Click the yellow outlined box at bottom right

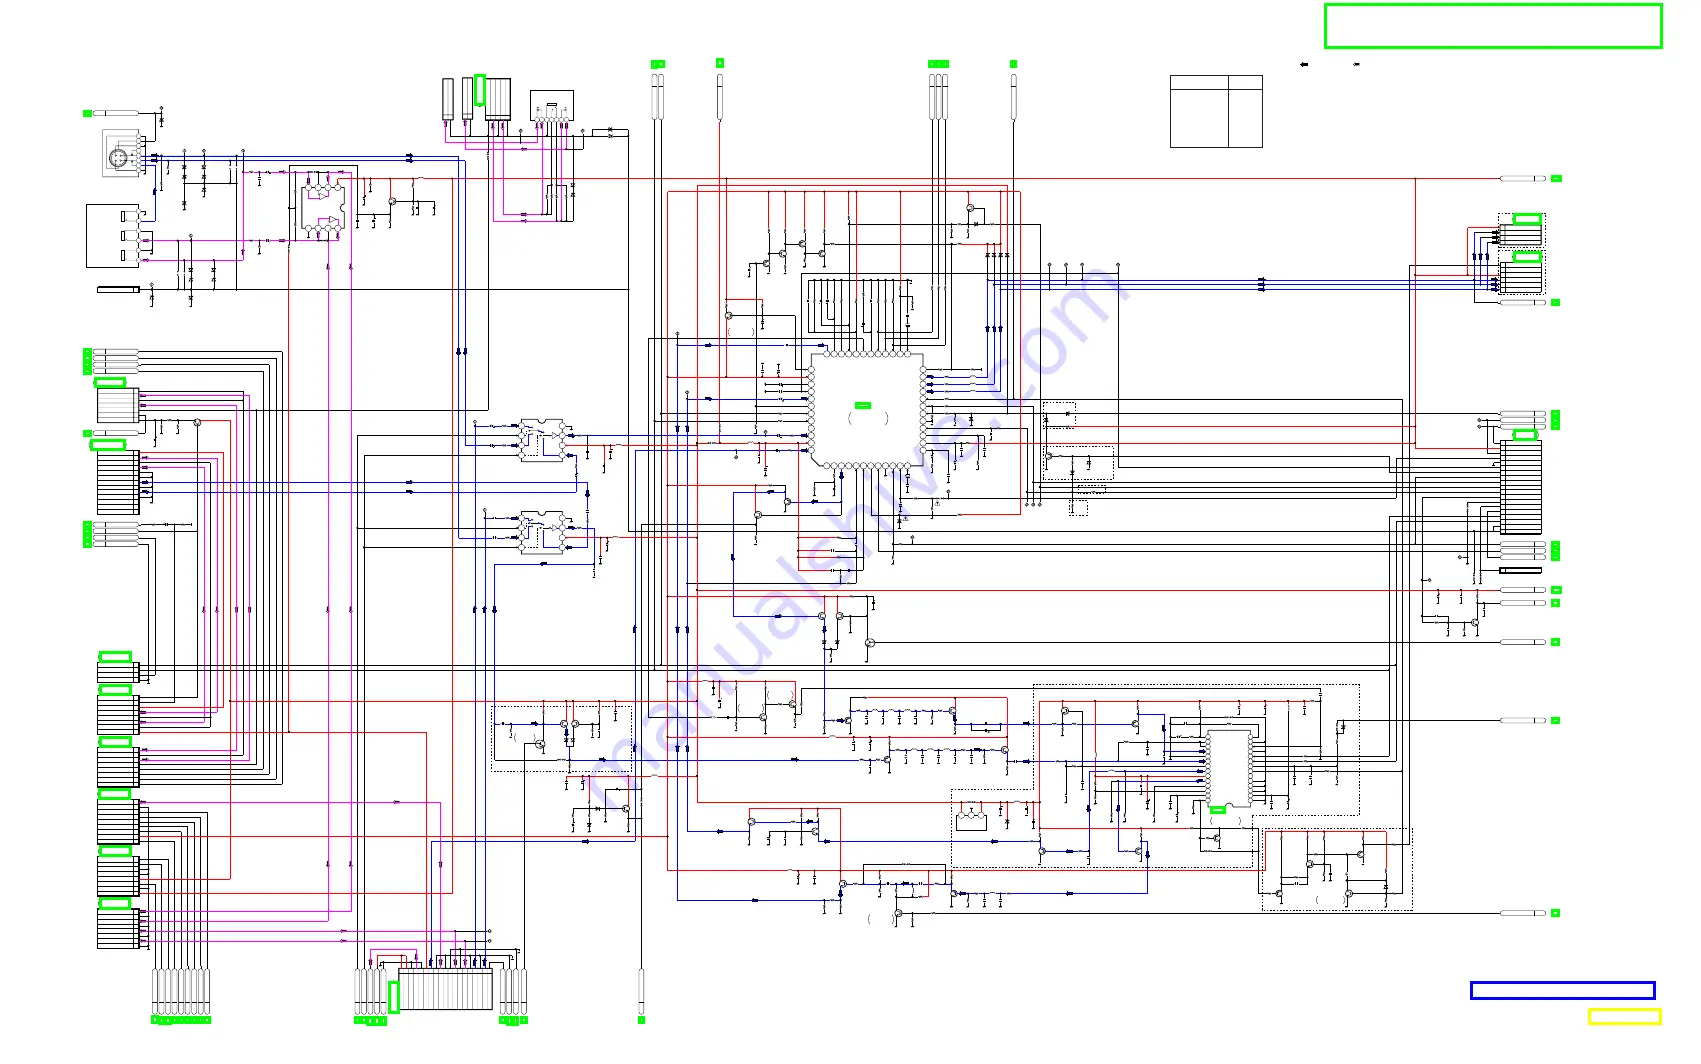coord(1624,1017)
